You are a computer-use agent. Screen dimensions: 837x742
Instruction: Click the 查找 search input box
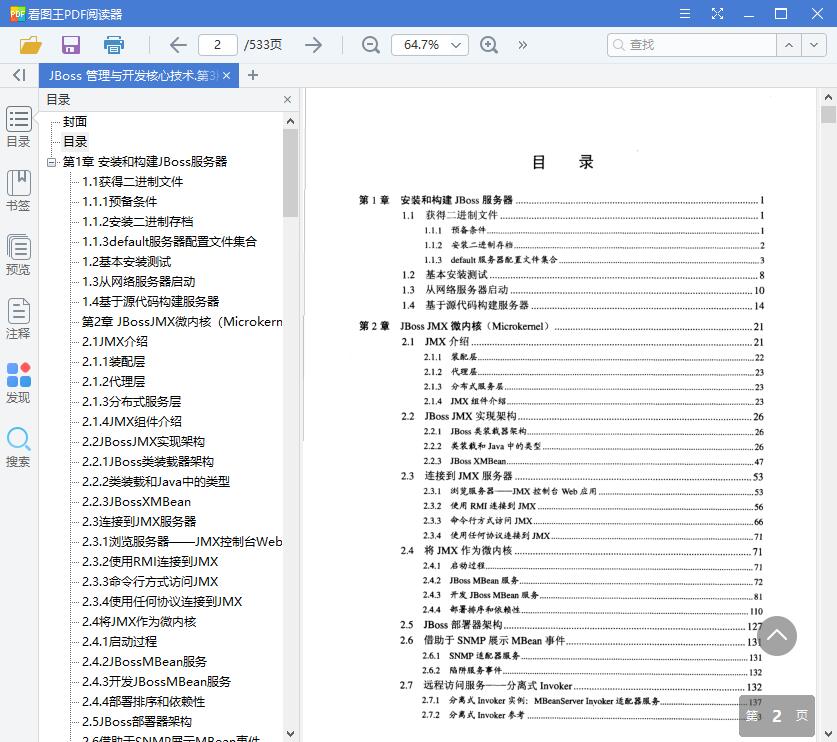click(692, 45)
